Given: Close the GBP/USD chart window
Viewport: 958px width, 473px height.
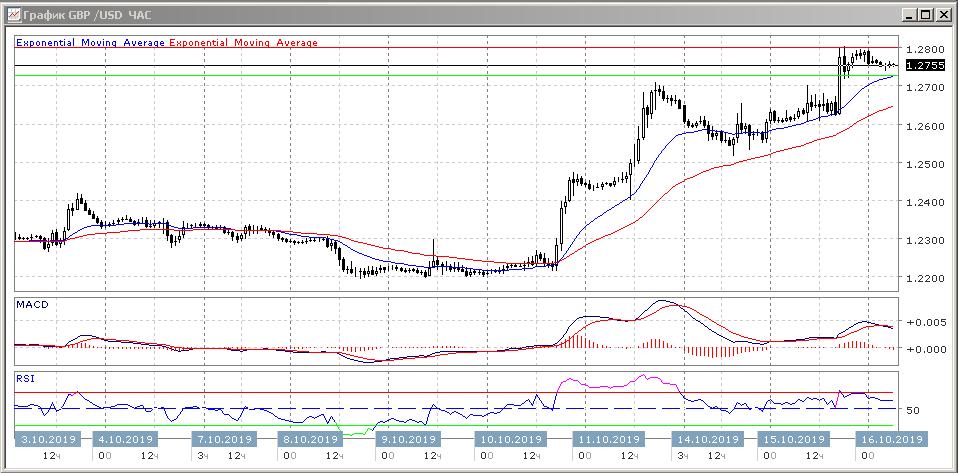Looking at the screenshot, I should (943, 16).
